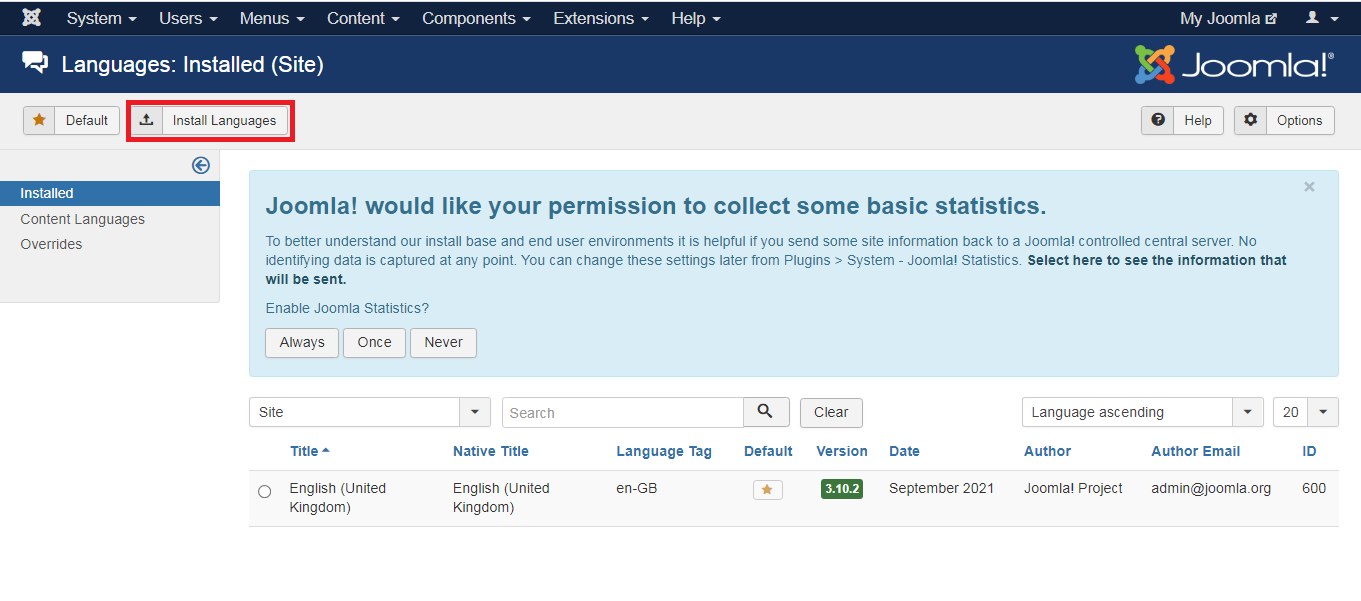
Task: Open the Options toolbar button
Action: (1284, 120)
